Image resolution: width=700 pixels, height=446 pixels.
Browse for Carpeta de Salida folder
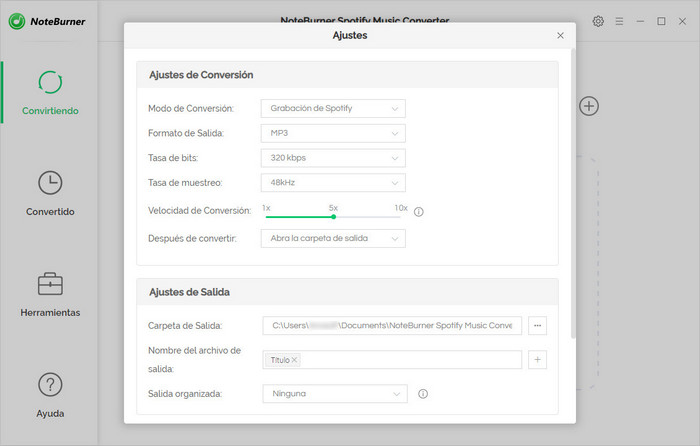[x=538, y=325]
